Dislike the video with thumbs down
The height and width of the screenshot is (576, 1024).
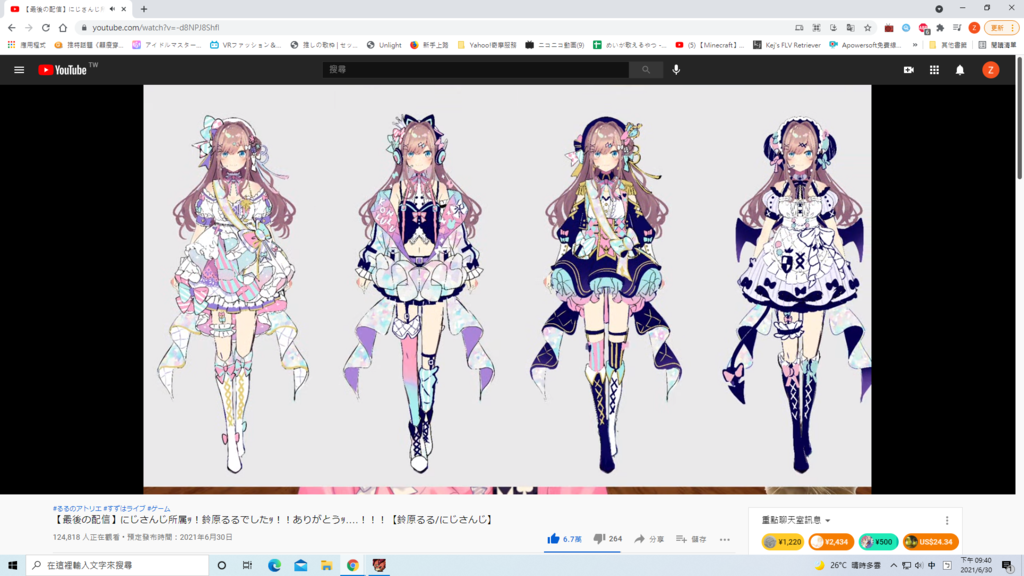pos(607,539)
